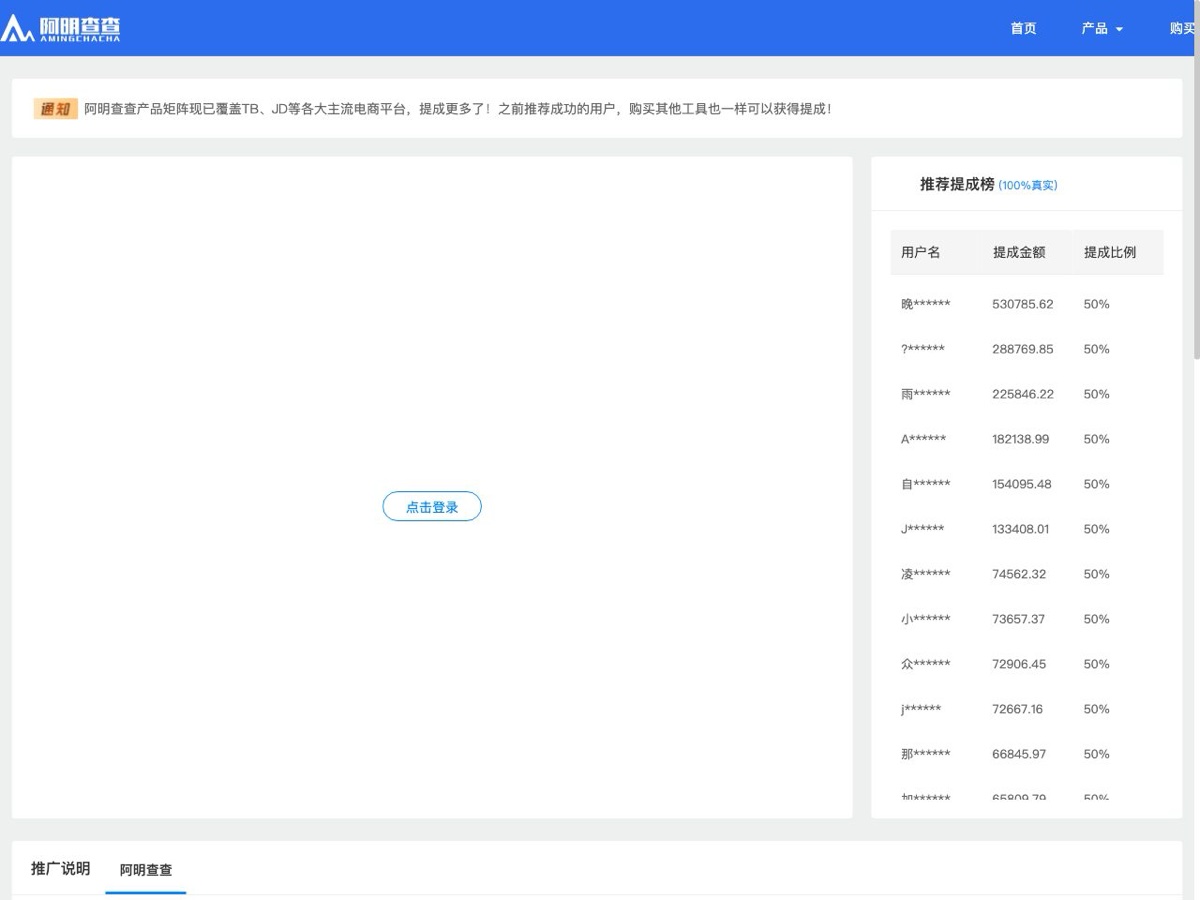Click amount 530785.62
This screenshot has width=1200, height=900.
[1022, 304]
